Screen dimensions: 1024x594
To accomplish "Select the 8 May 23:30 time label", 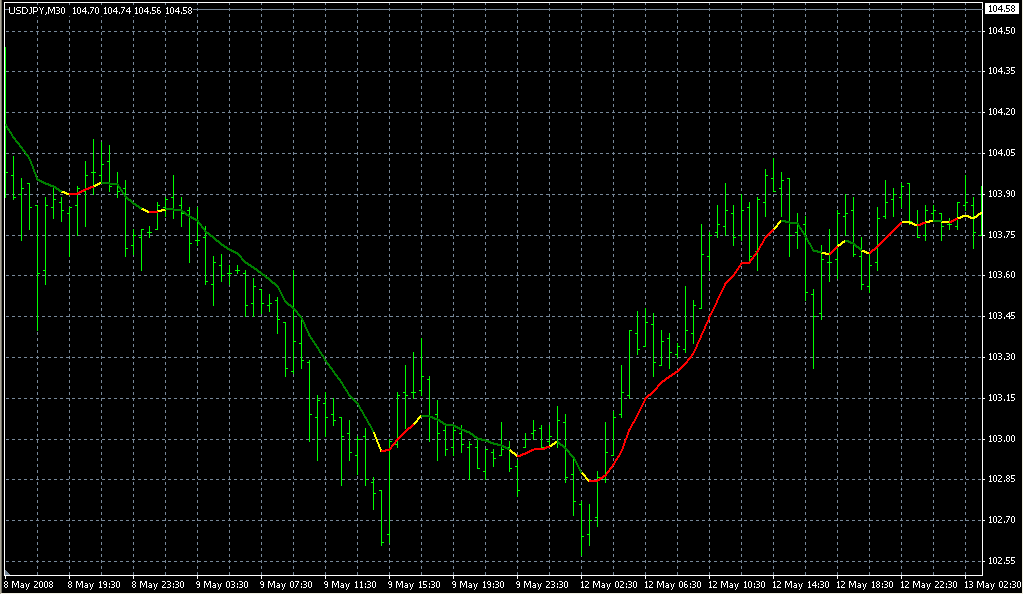I will click(159, 584).
